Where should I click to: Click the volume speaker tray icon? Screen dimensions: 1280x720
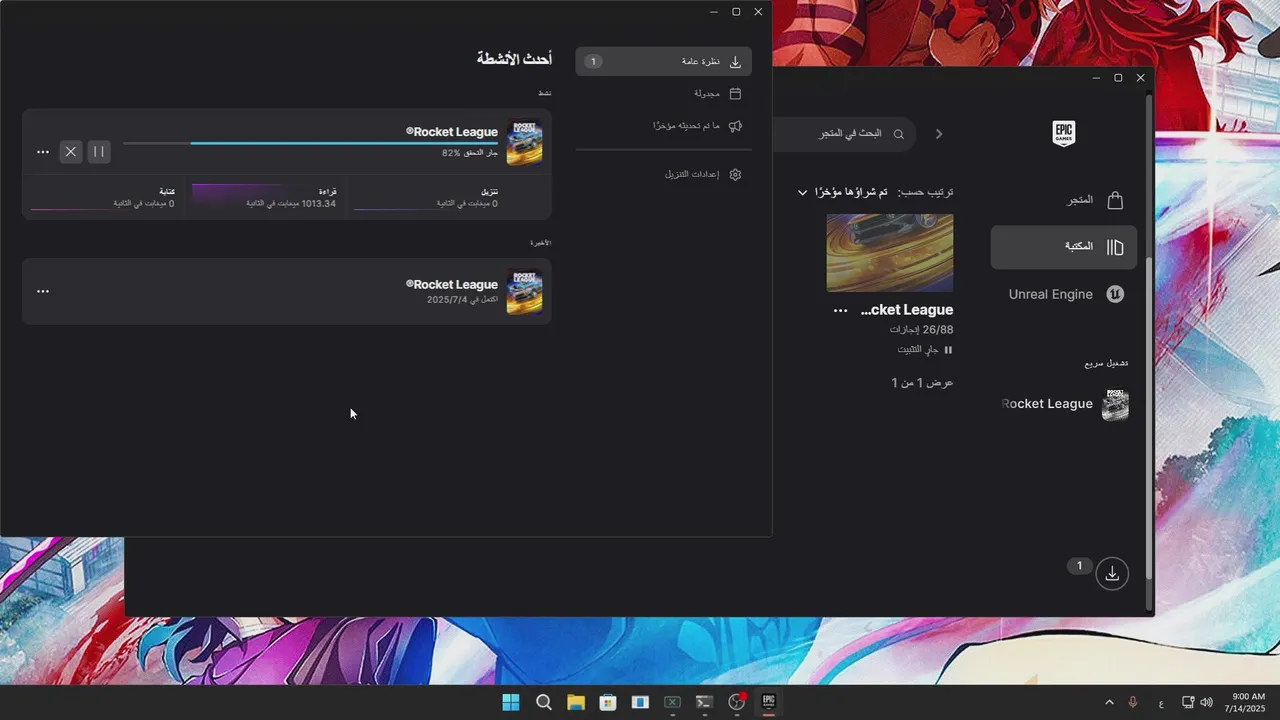[x=1206, y=702]
